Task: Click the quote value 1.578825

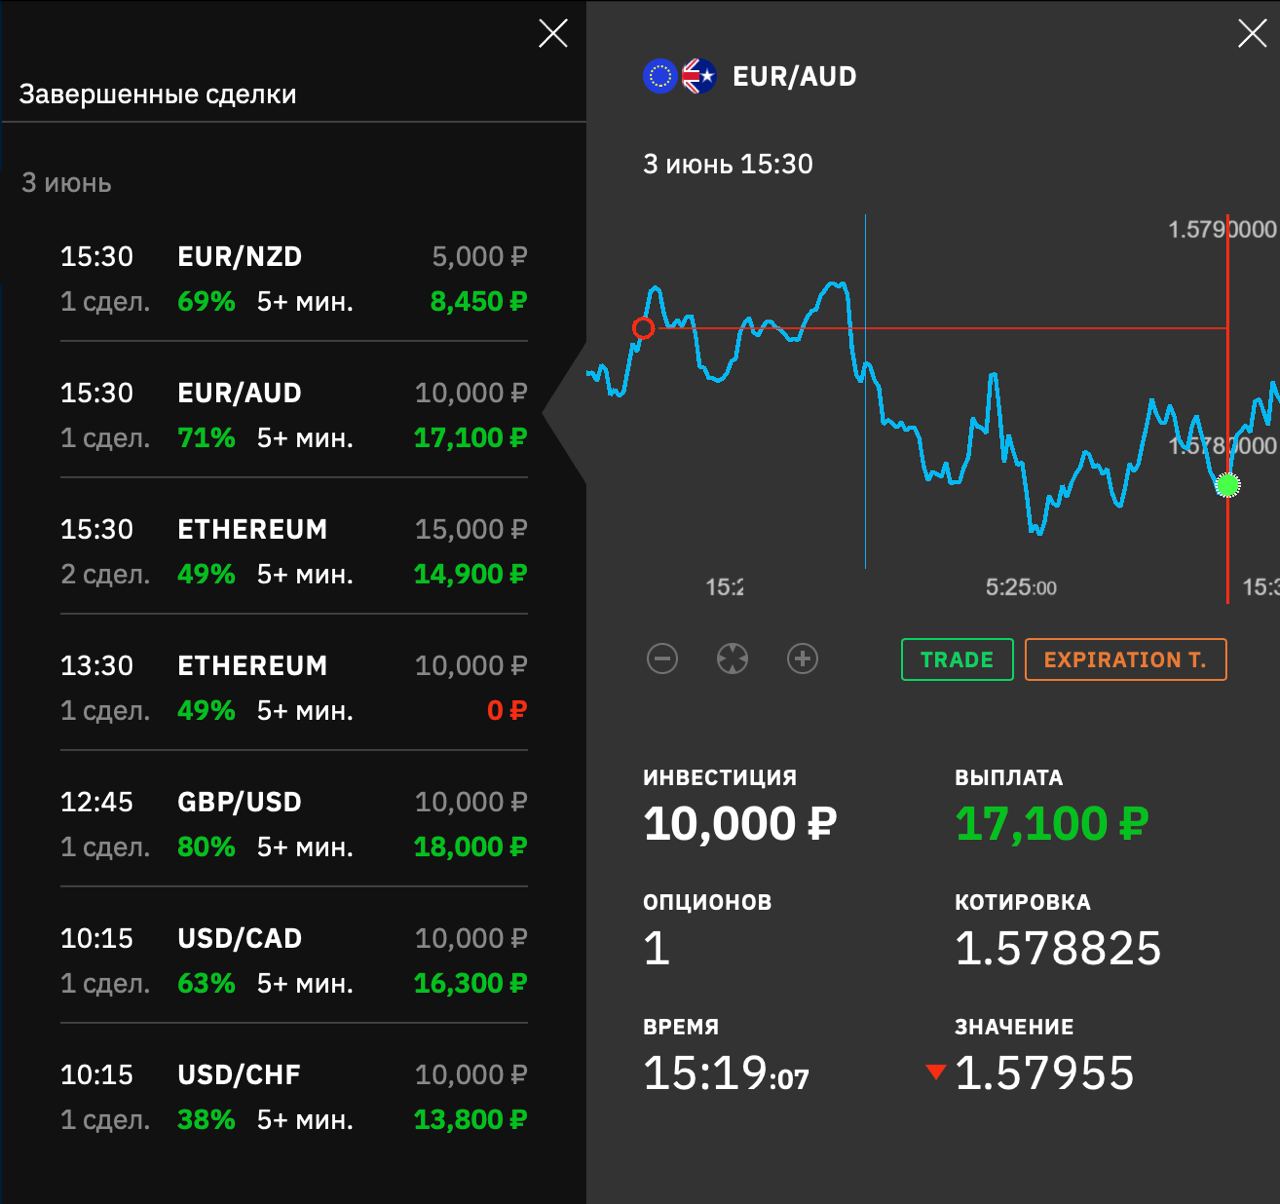Action: [x=1058, y=948]
